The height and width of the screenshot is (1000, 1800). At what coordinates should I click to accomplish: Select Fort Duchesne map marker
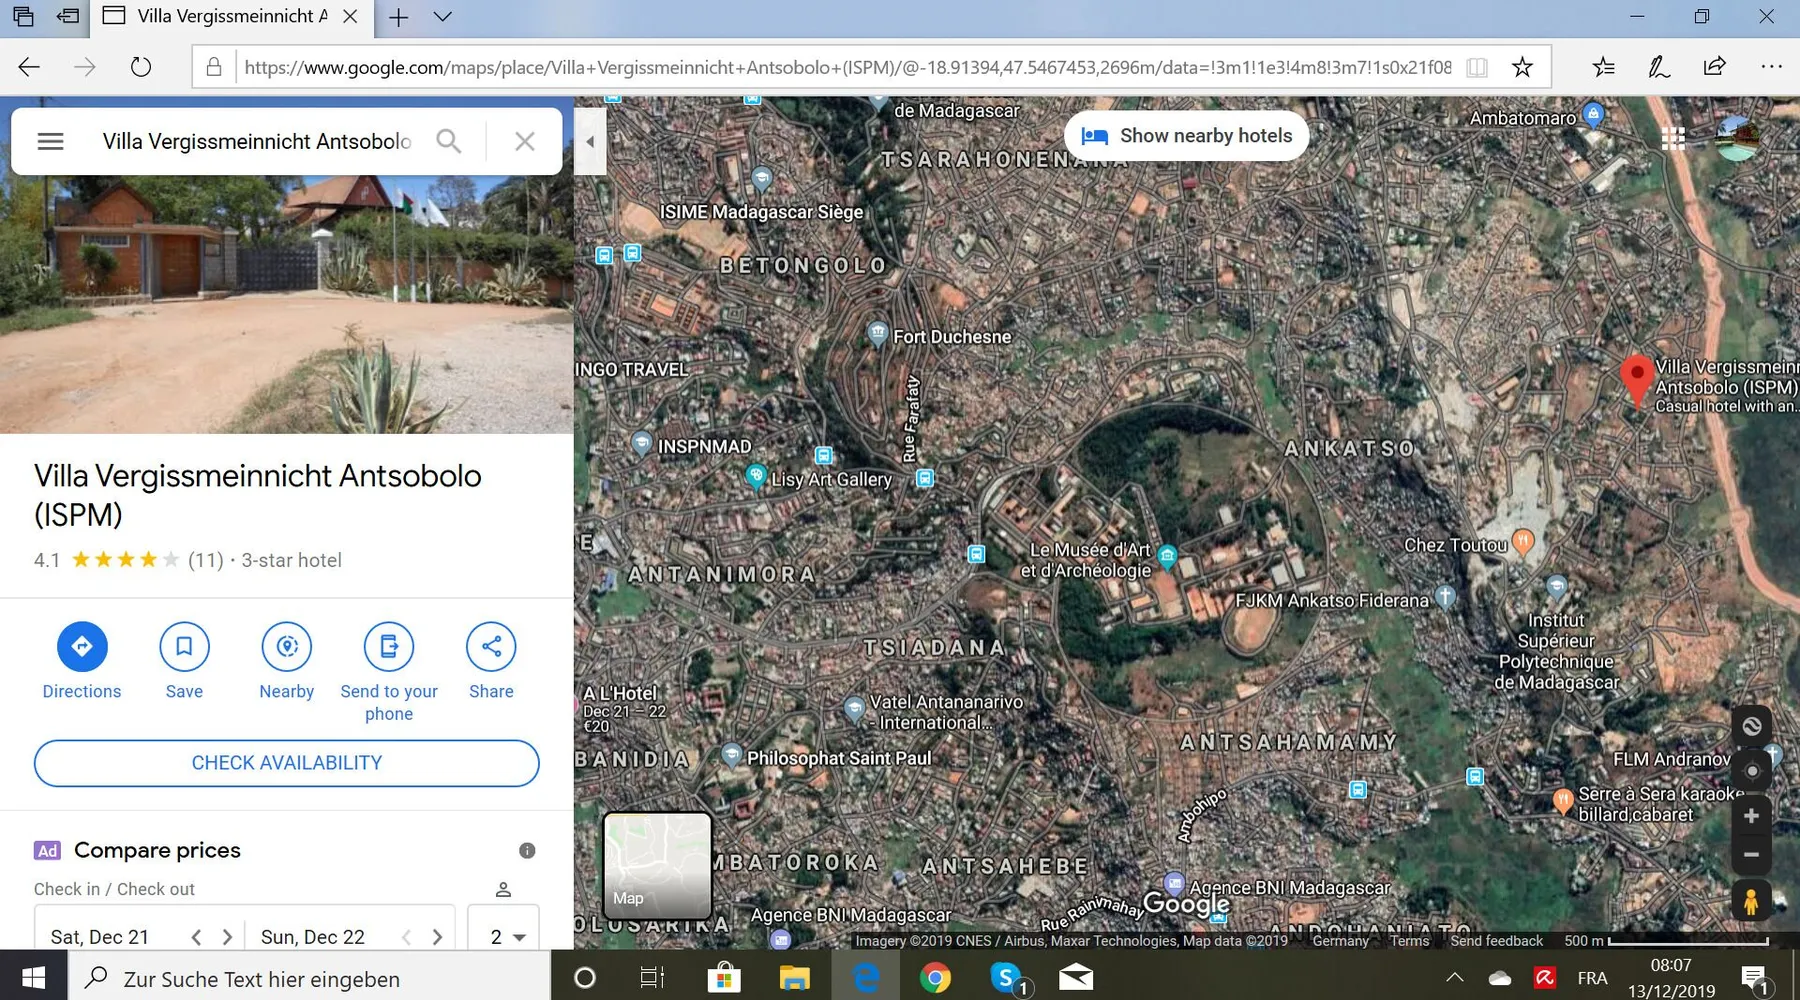877,334
